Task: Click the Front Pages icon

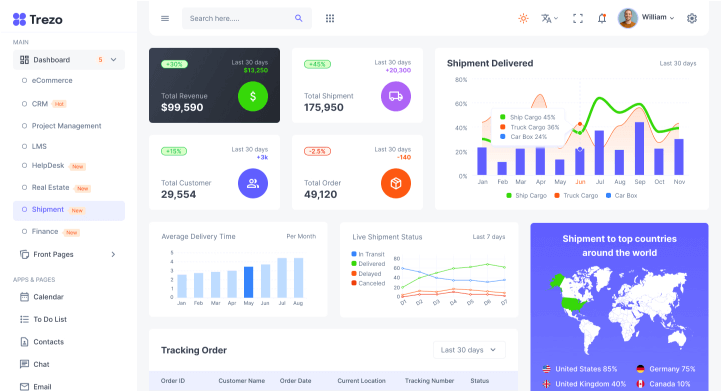Action: tap(24, 254)
